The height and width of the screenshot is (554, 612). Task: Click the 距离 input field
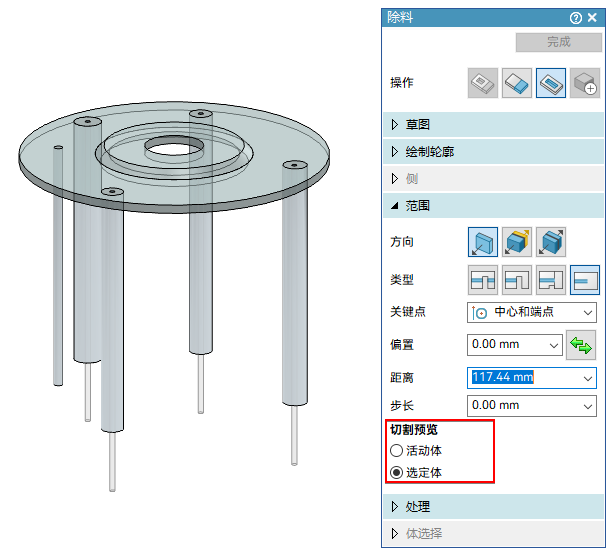522,377
